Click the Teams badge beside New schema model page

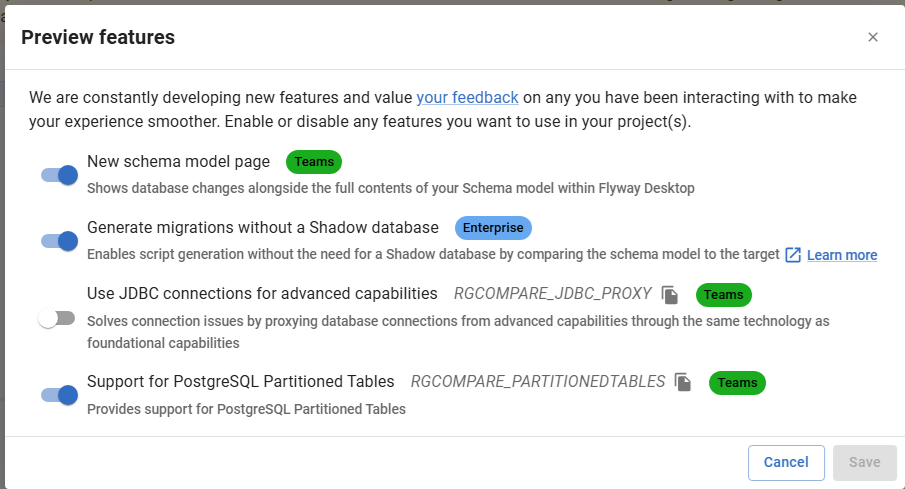click(314, 162)
